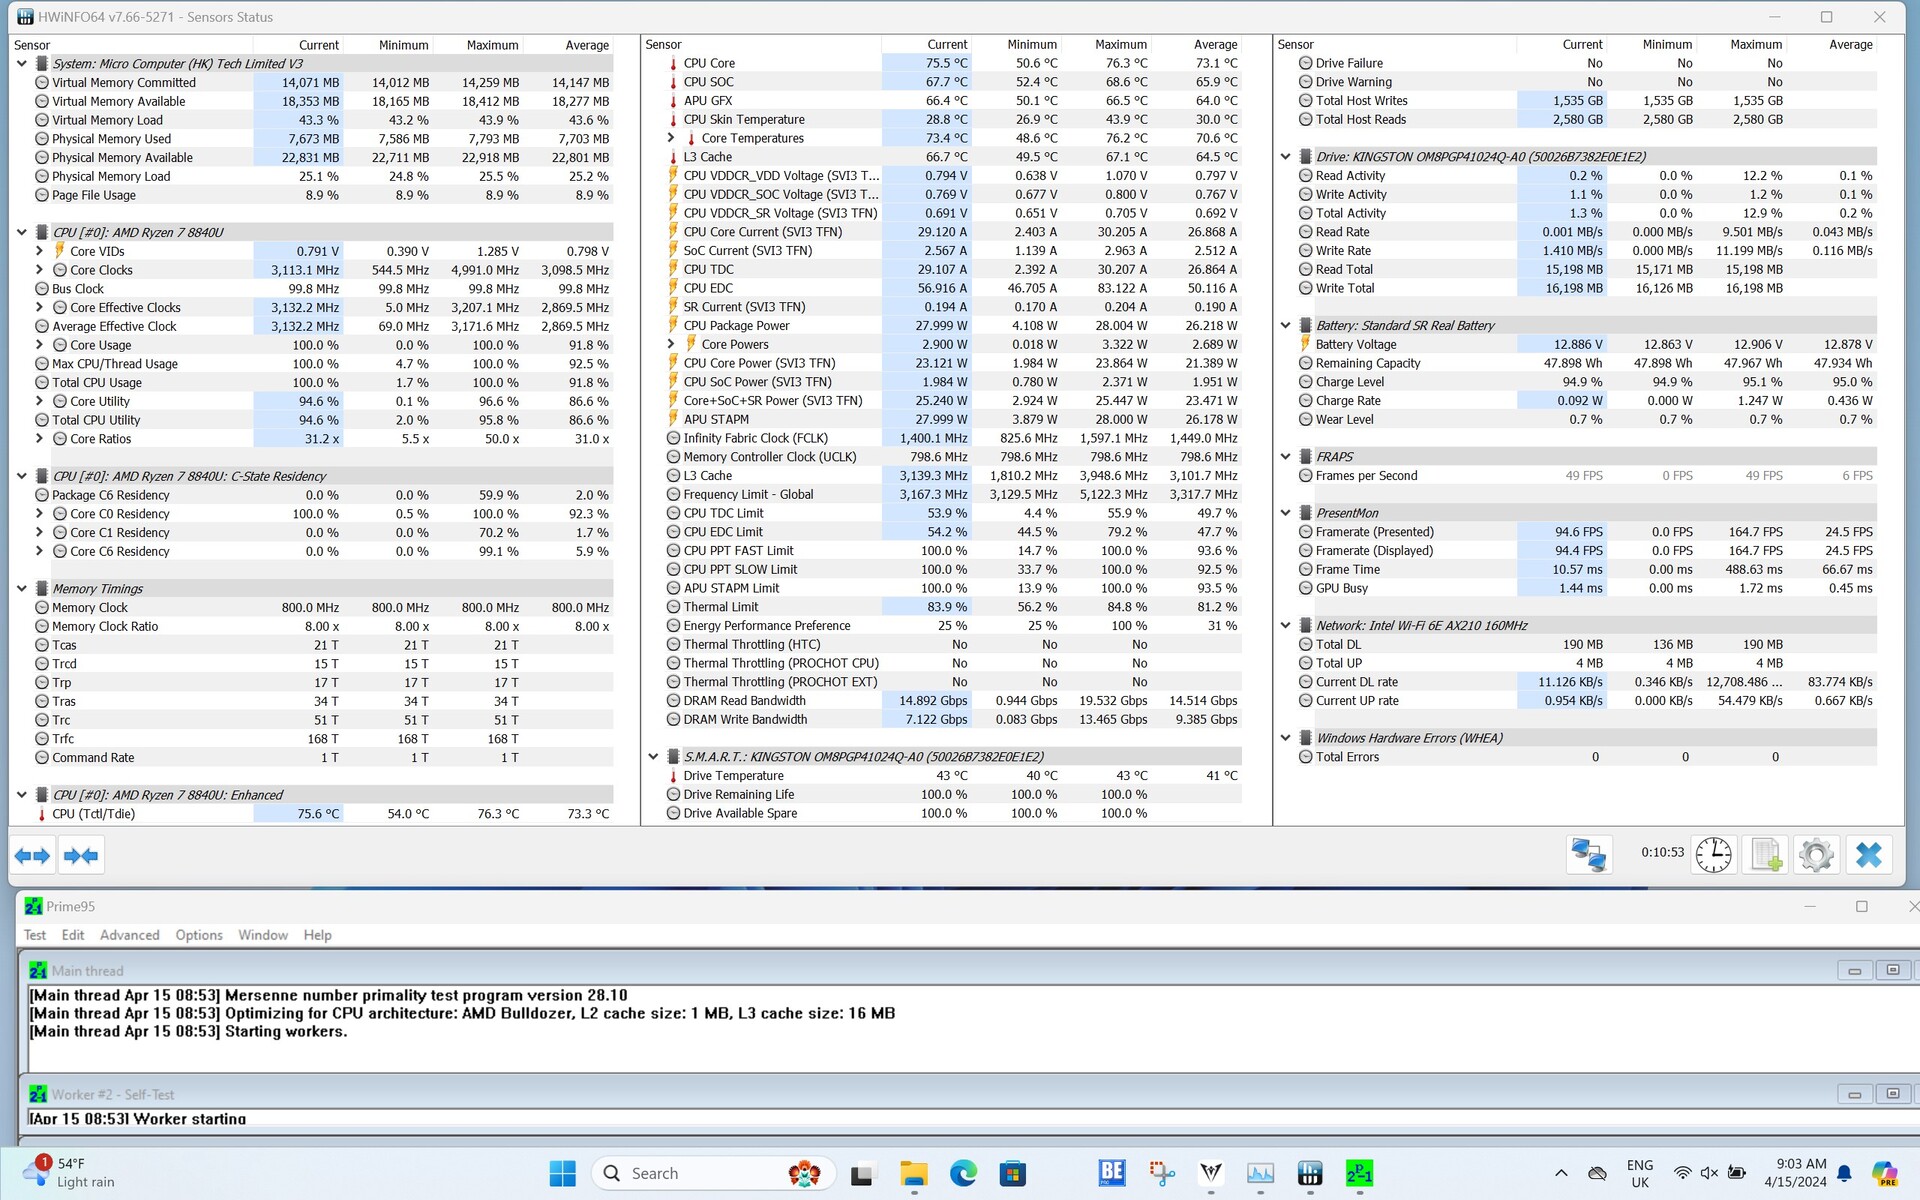Expand the Core VIDs row

pos(39,251)
